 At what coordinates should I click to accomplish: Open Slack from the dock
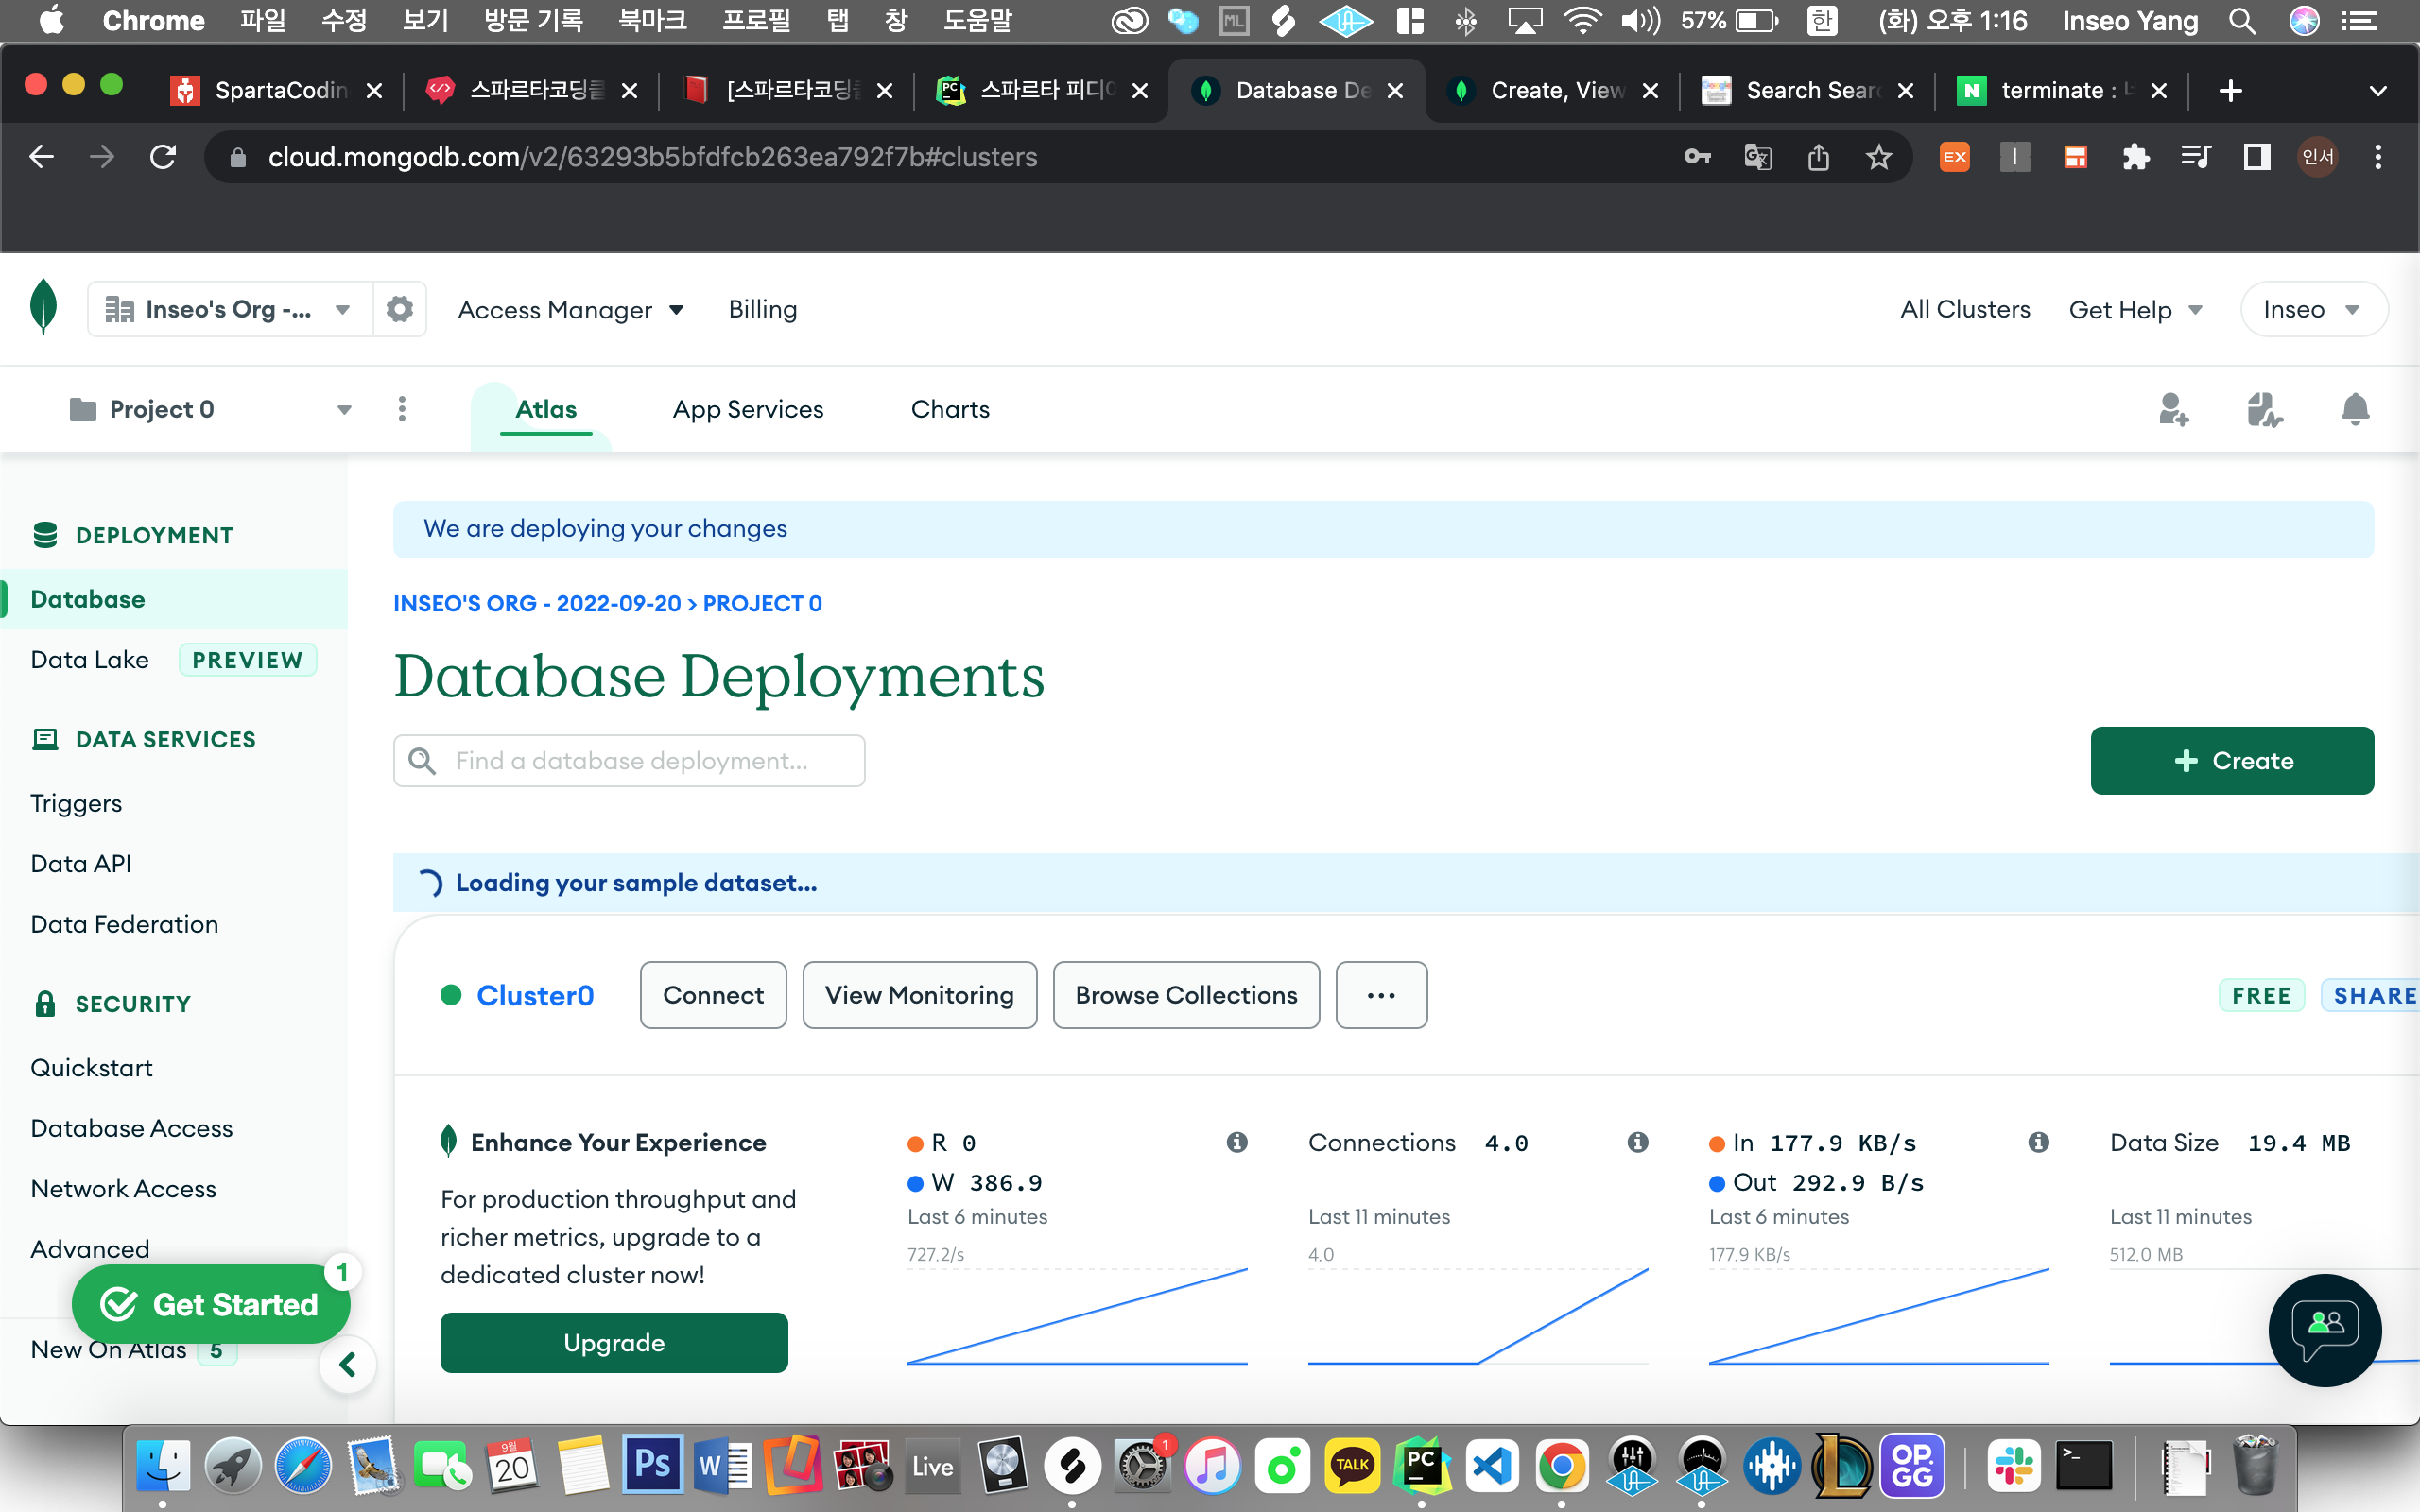point(2014,1466)
